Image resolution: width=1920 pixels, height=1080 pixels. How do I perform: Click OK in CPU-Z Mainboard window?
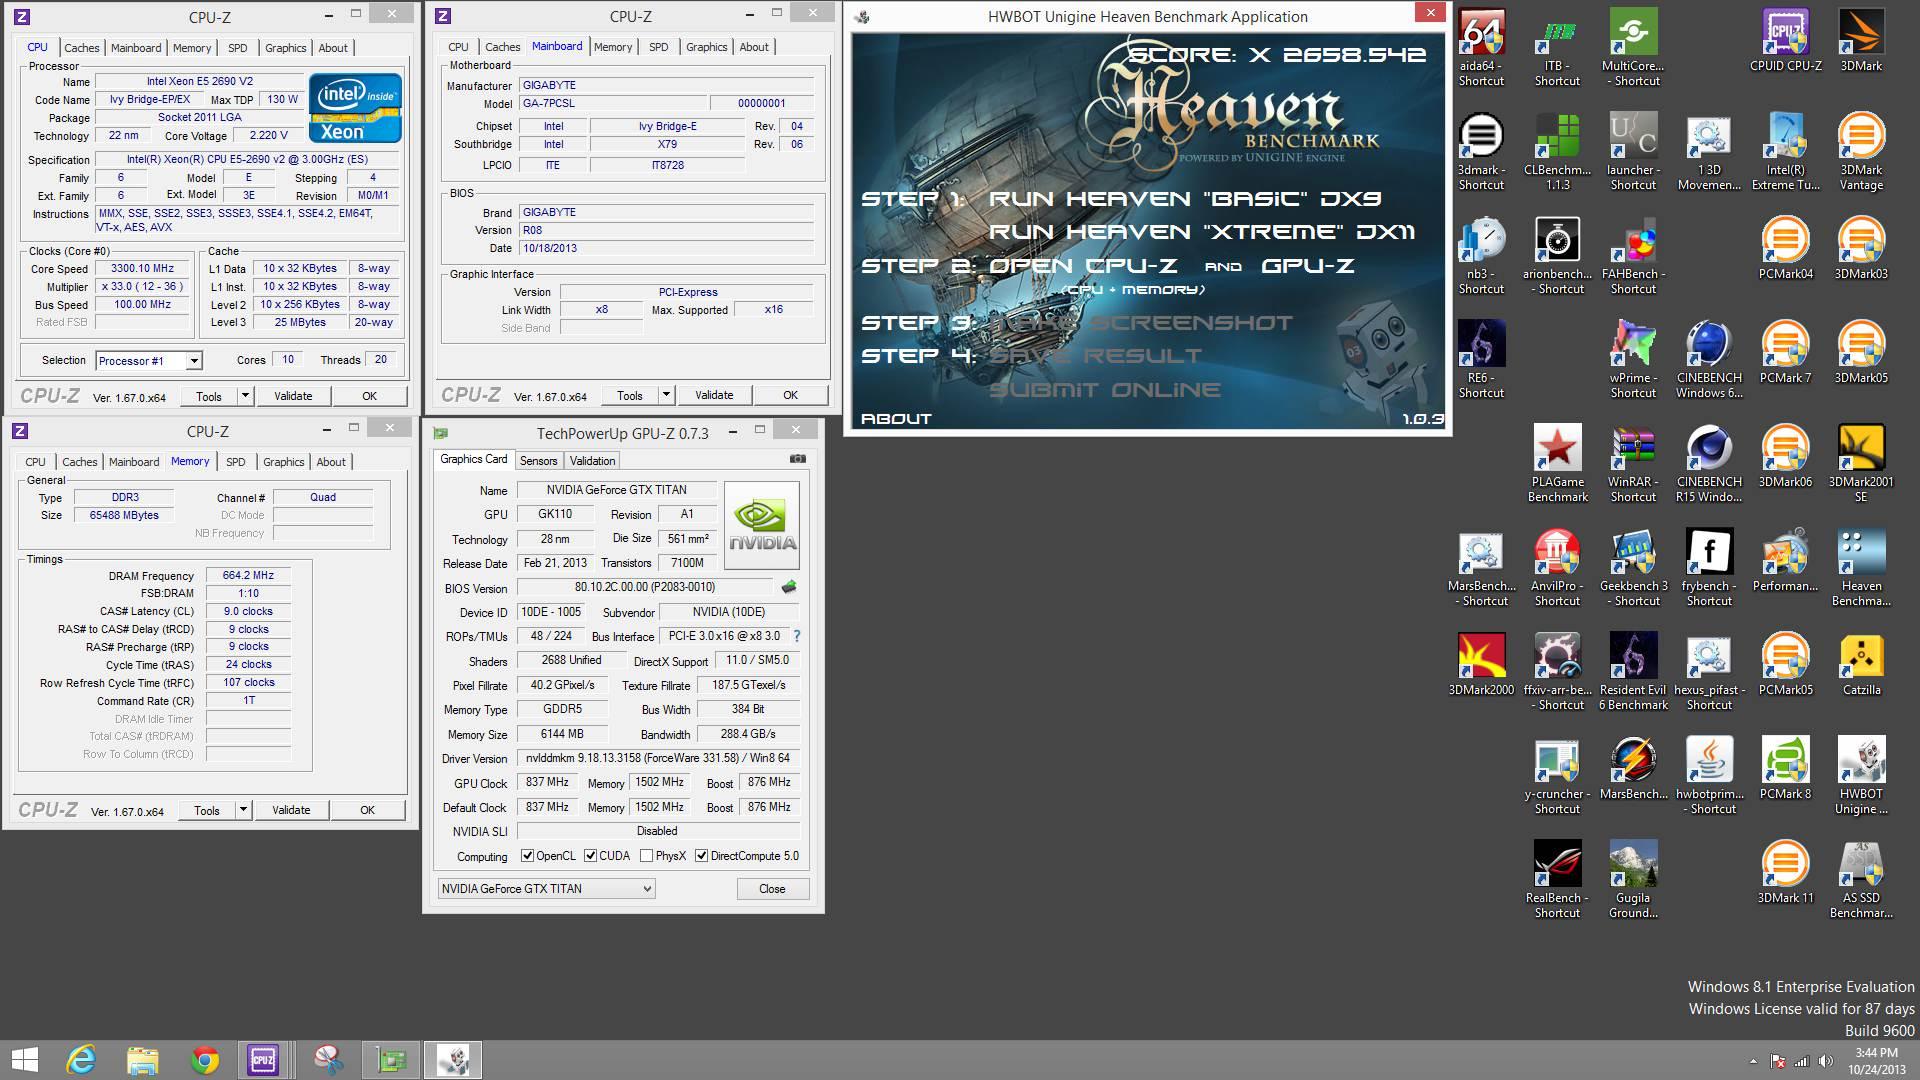click(790, 395)
